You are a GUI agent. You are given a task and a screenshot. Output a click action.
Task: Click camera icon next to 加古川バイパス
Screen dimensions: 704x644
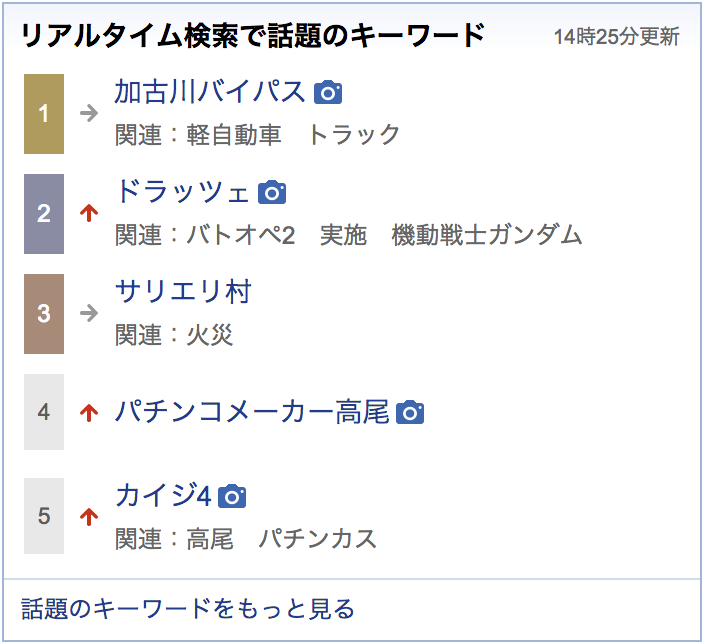(328, 93)
